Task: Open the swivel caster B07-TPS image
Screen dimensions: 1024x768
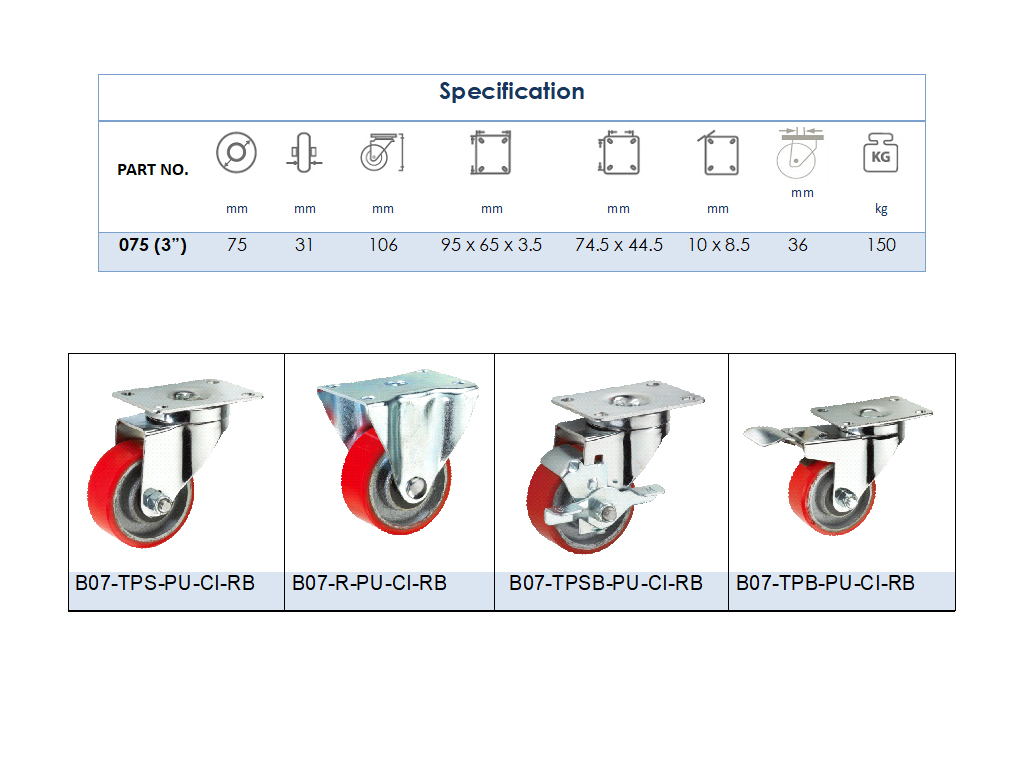Action: click(176, 463)
